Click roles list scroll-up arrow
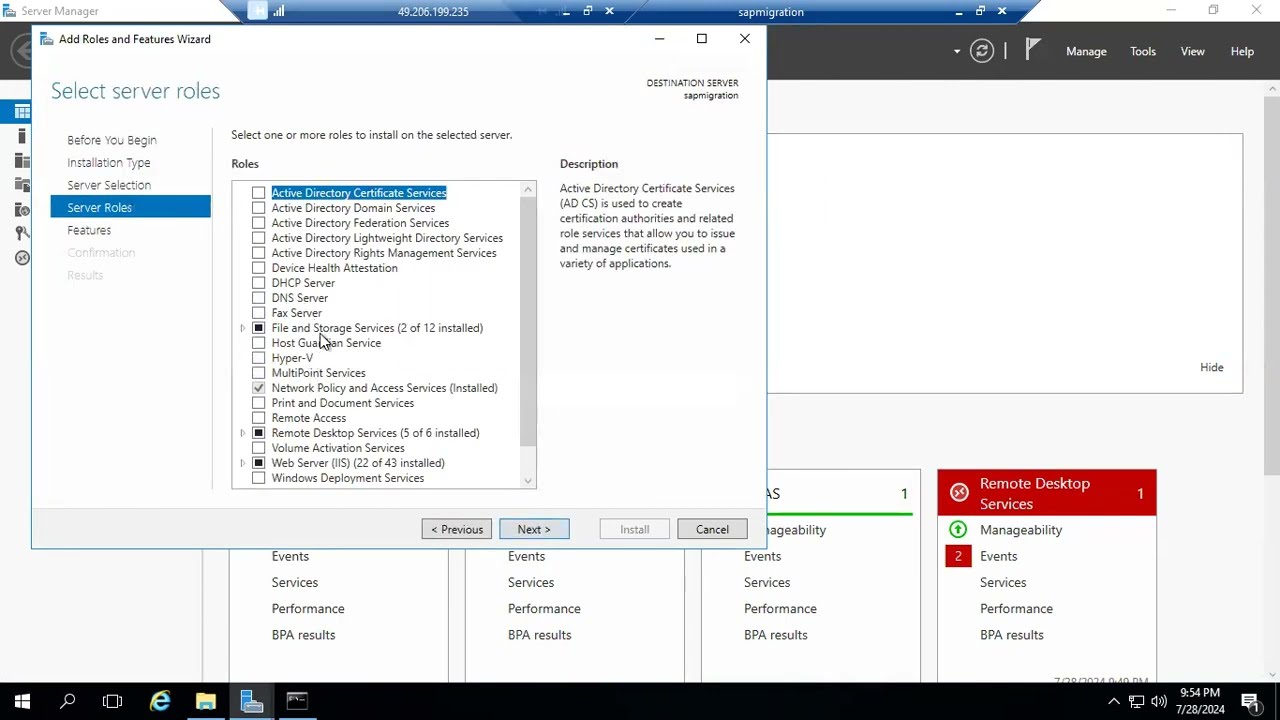The image size is (1280, 720). pyautogui.click(x=528, y=189)
